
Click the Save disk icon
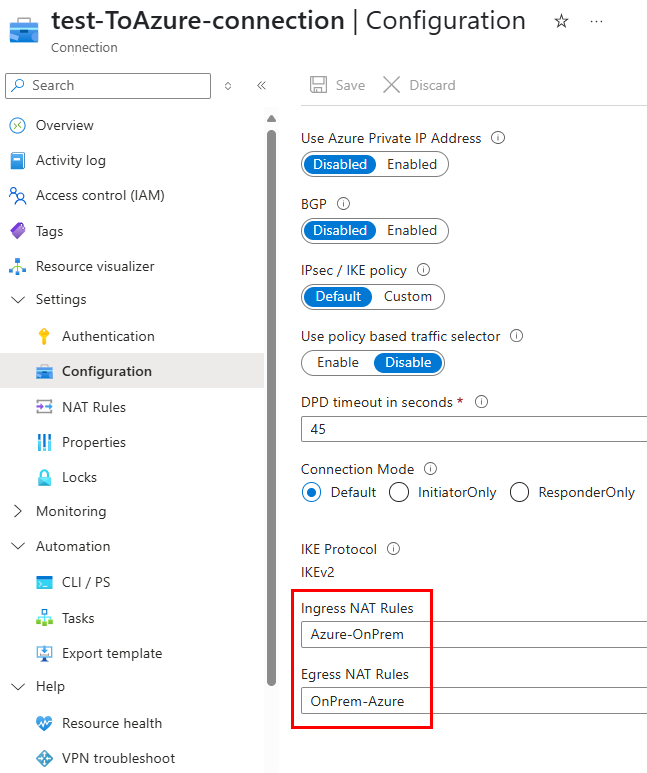tap(318, 85)
